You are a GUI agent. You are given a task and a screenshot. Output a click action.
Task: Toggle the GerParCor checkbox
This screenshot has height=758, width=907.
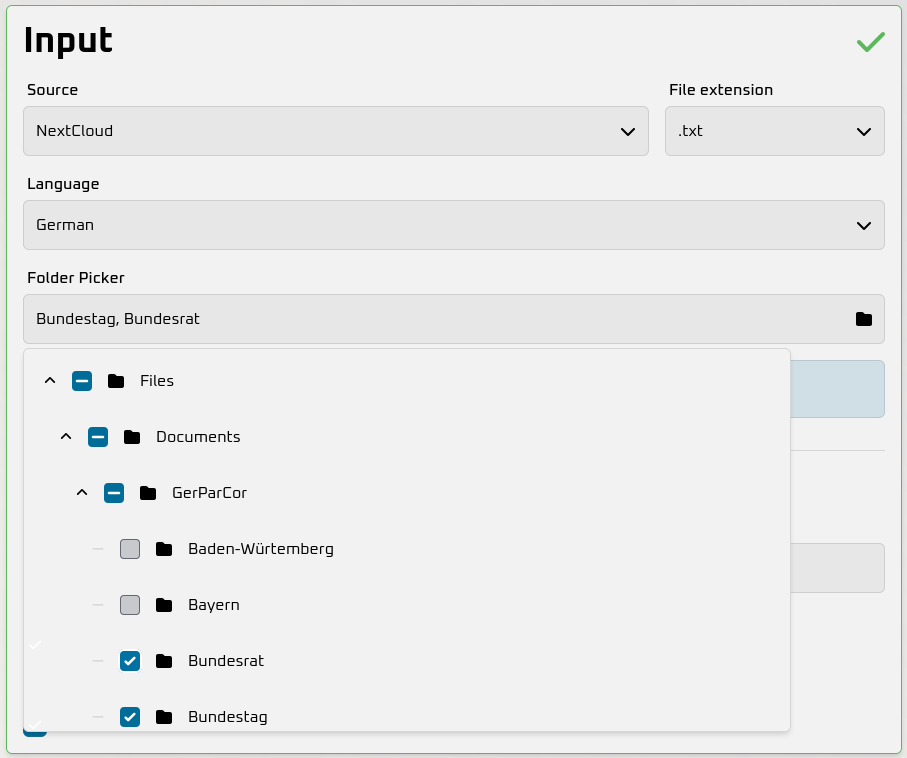(114, 493)
